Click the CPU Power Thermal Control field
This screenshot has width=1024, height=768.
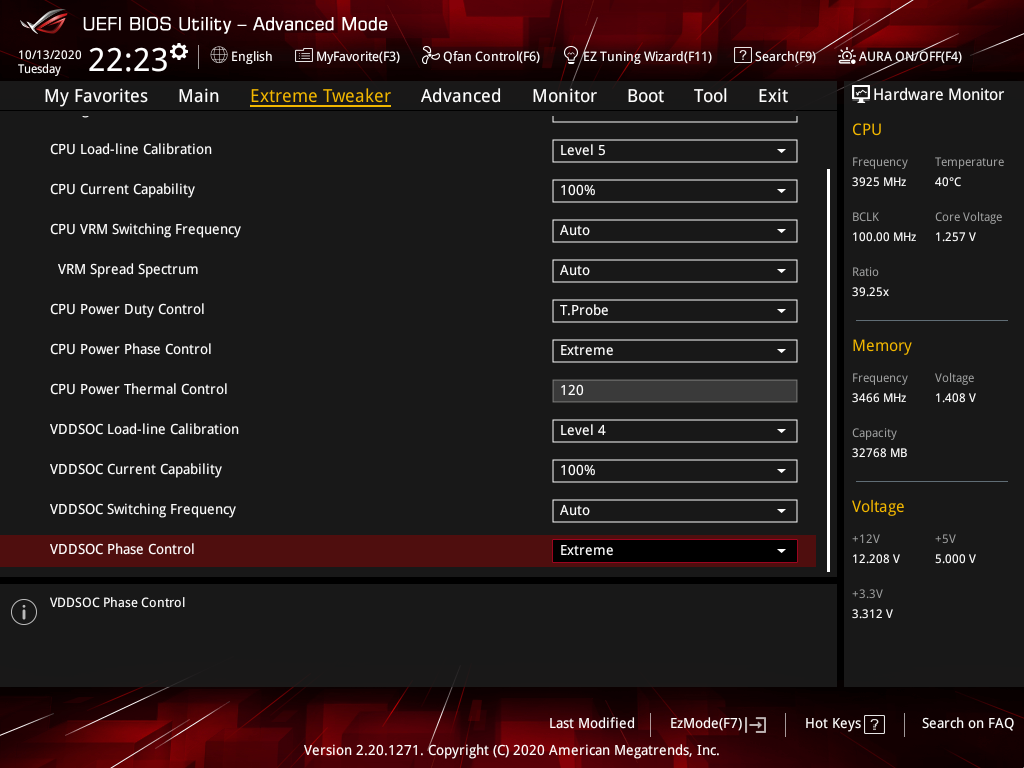(x=675, y=391)
